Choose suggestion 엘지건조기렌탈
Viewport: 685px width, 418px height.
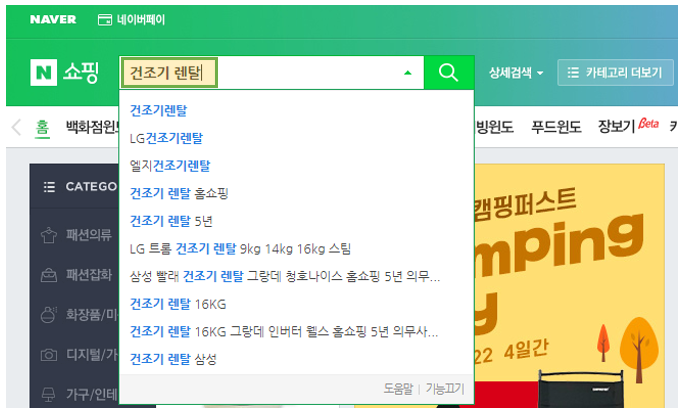click(170, 166)
